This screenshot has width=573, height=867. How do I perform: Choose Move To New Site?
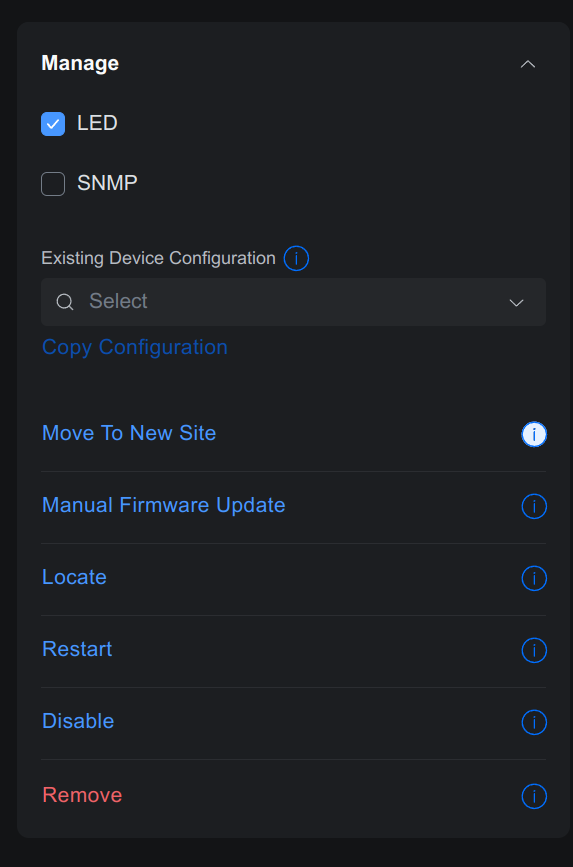129,433
